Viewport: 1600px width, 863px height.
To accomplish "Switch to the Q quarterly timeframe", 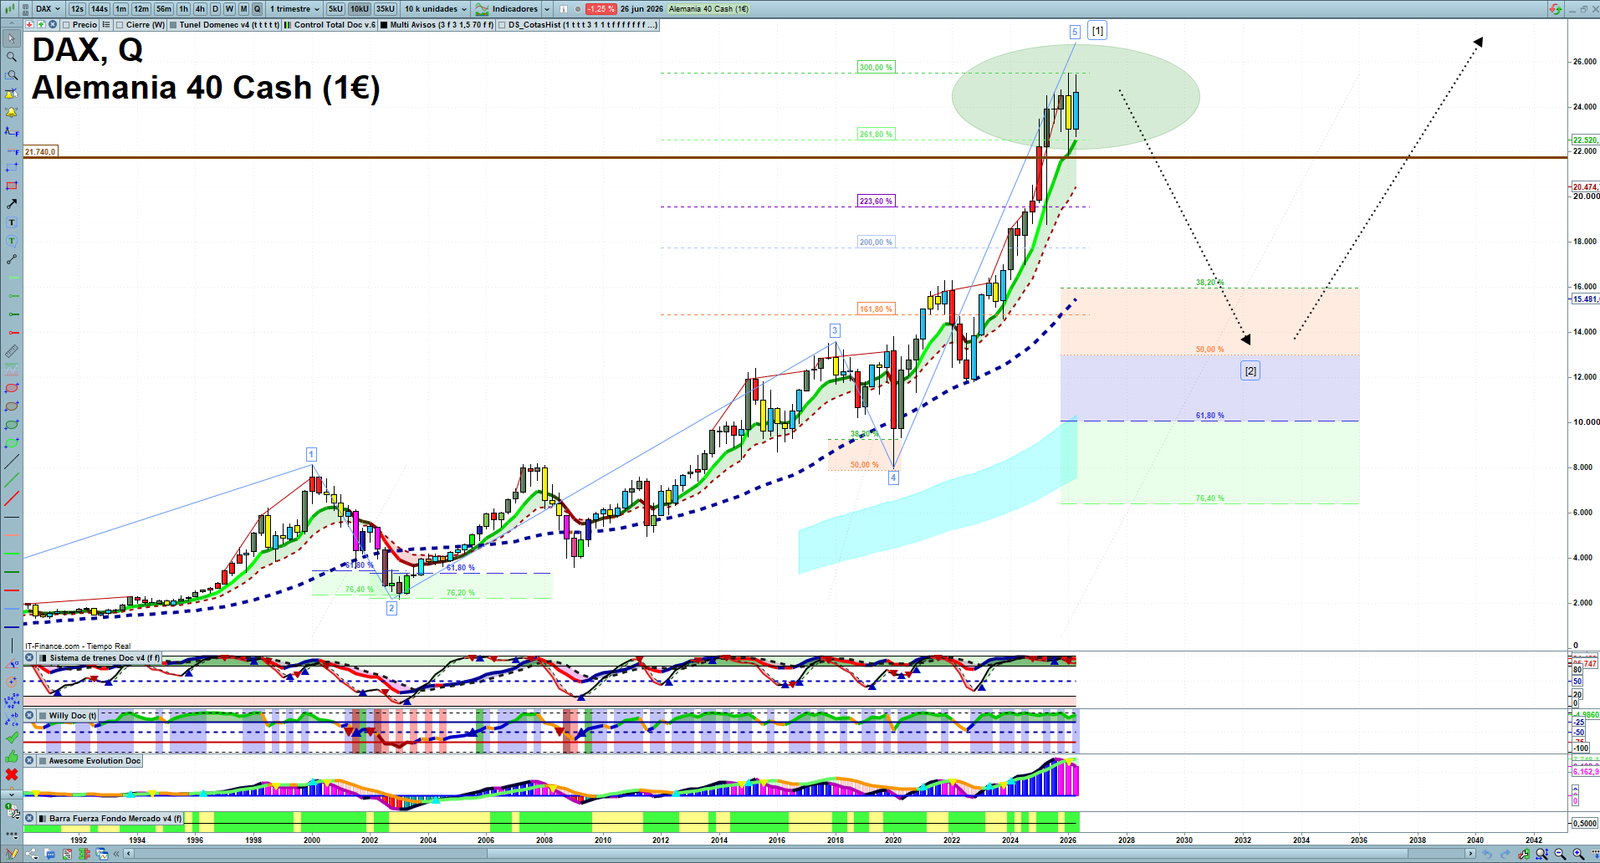I will 257,9.
